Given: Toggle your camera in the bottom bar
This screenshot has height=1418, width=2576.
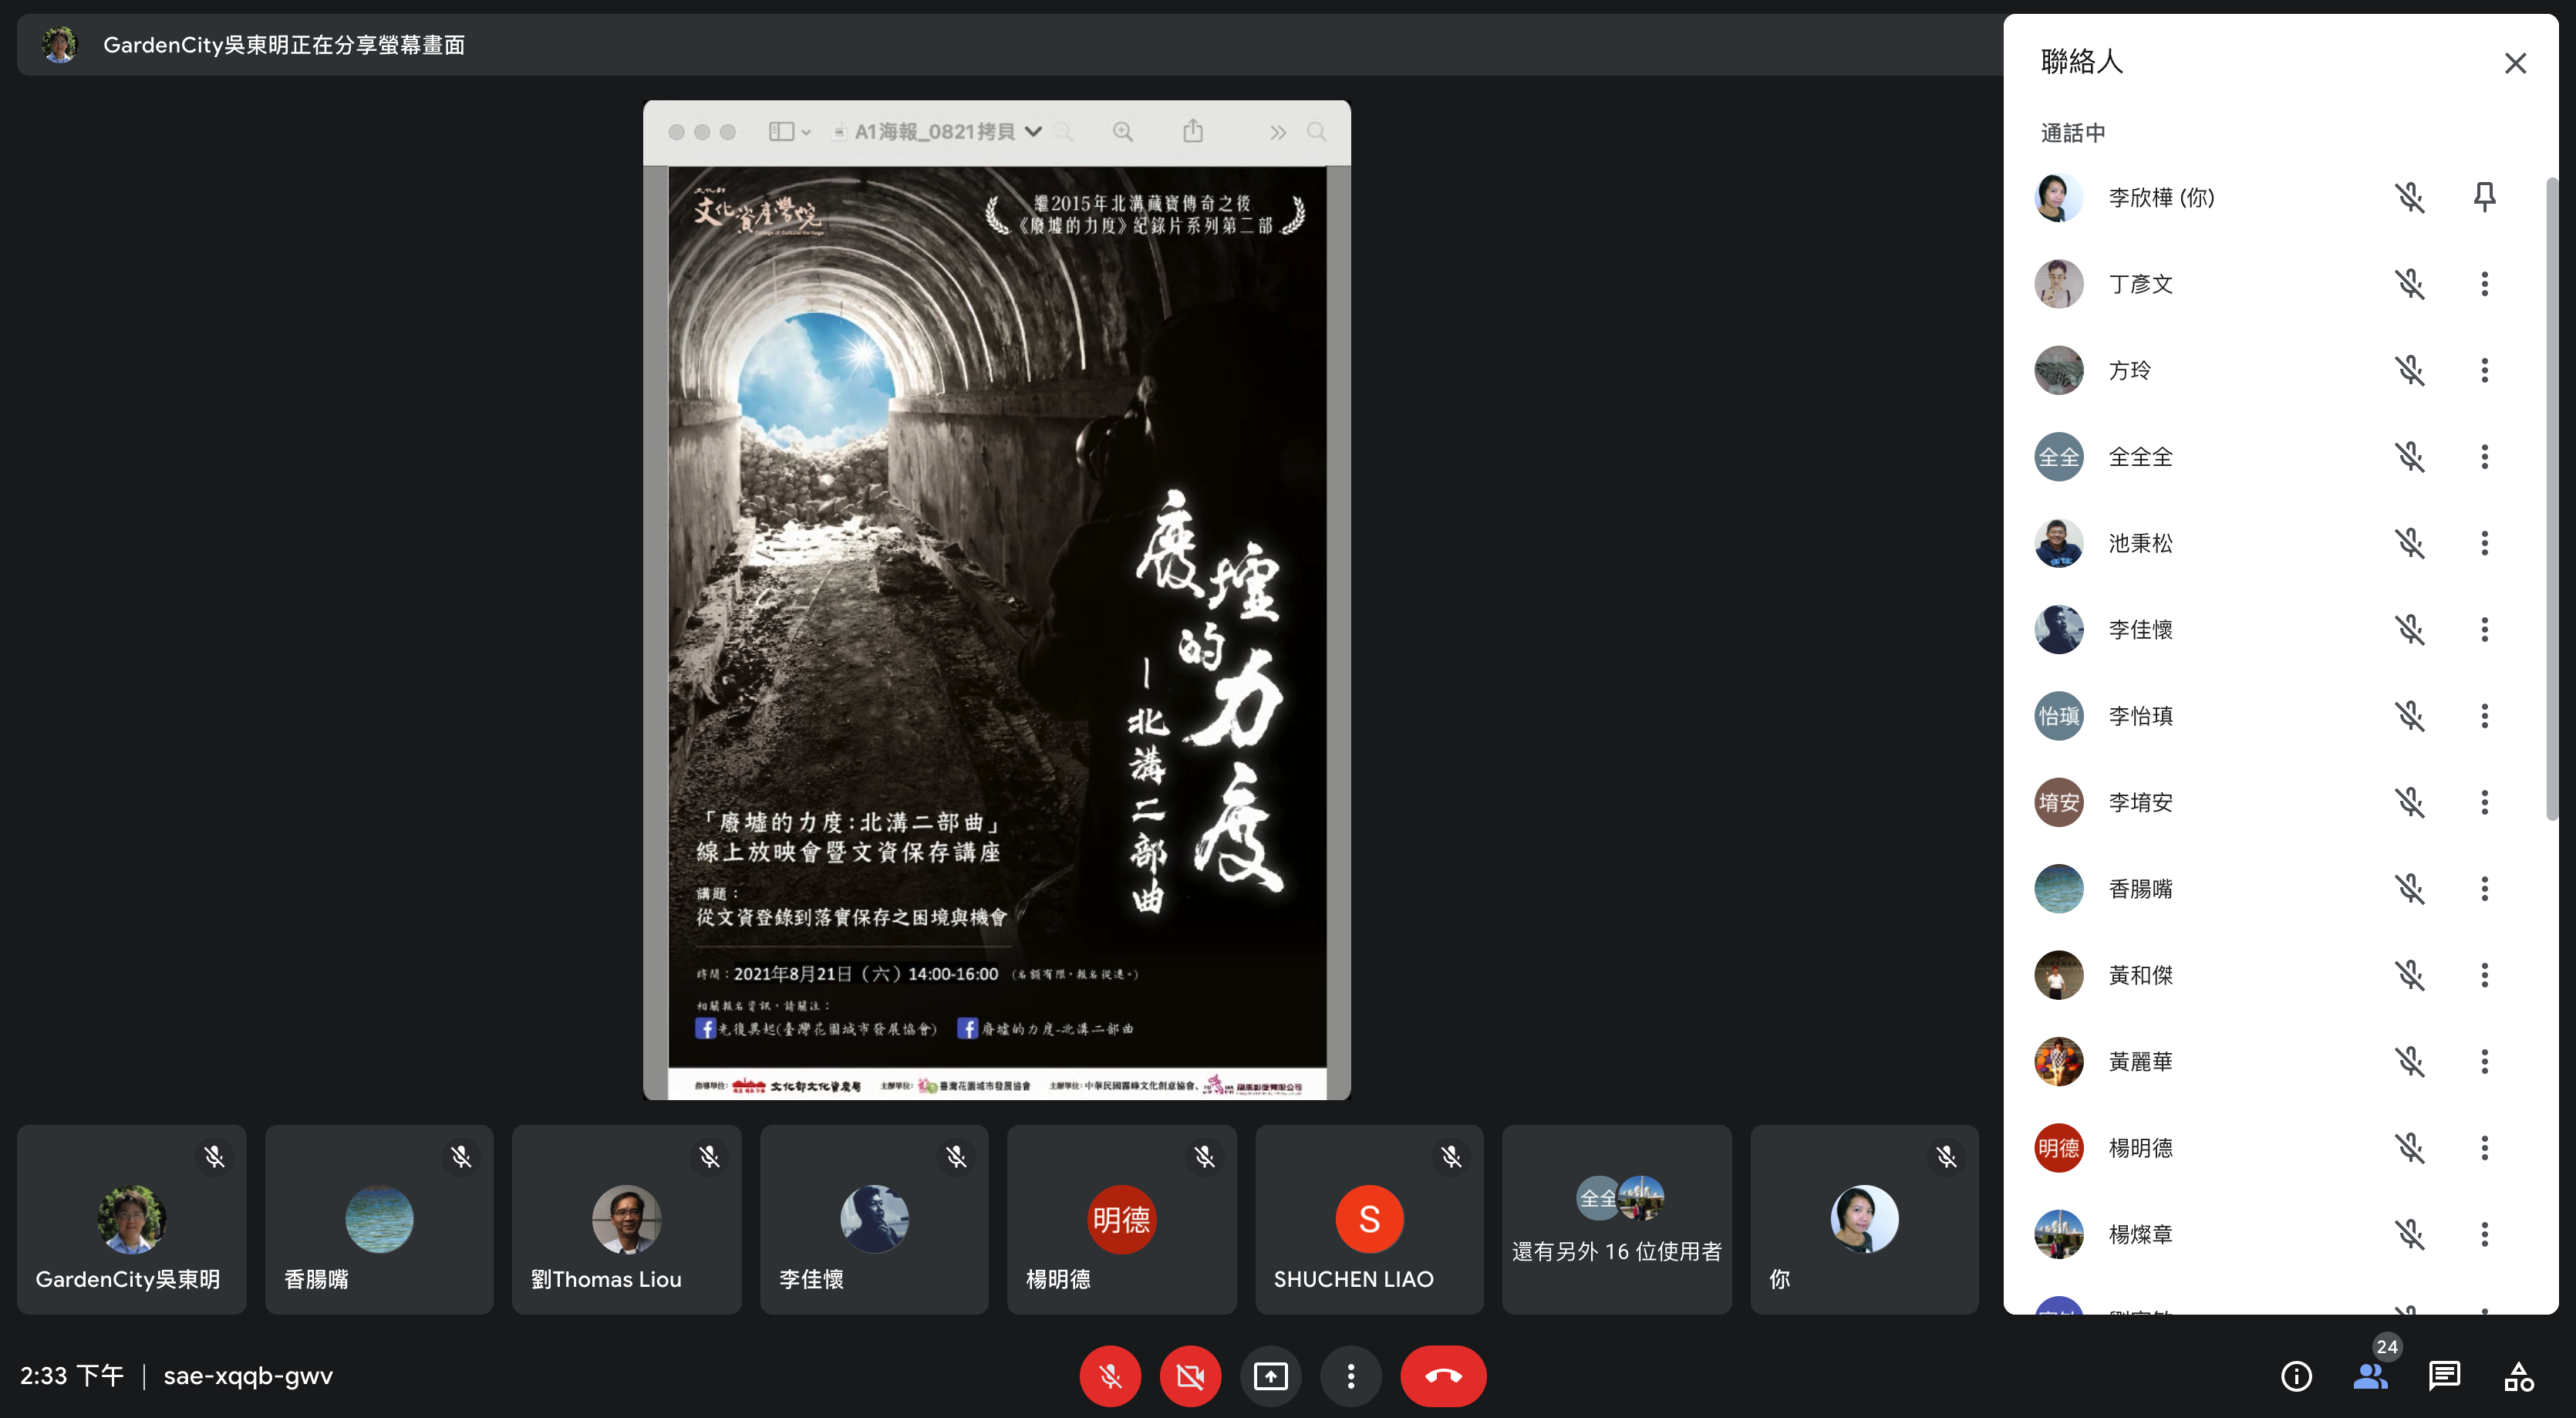Looking at the screenshot, I should (1190, 1376).
